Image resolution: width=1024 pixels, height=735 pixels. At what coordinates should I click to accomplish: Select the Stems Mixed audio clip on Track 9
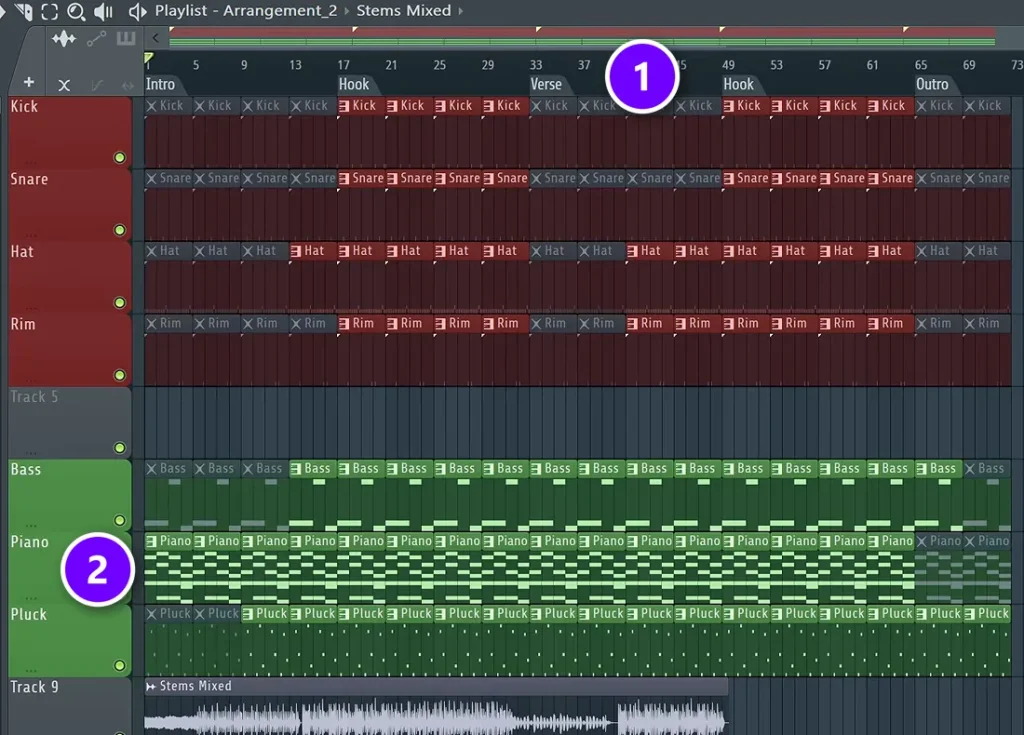tap(436, 706)
